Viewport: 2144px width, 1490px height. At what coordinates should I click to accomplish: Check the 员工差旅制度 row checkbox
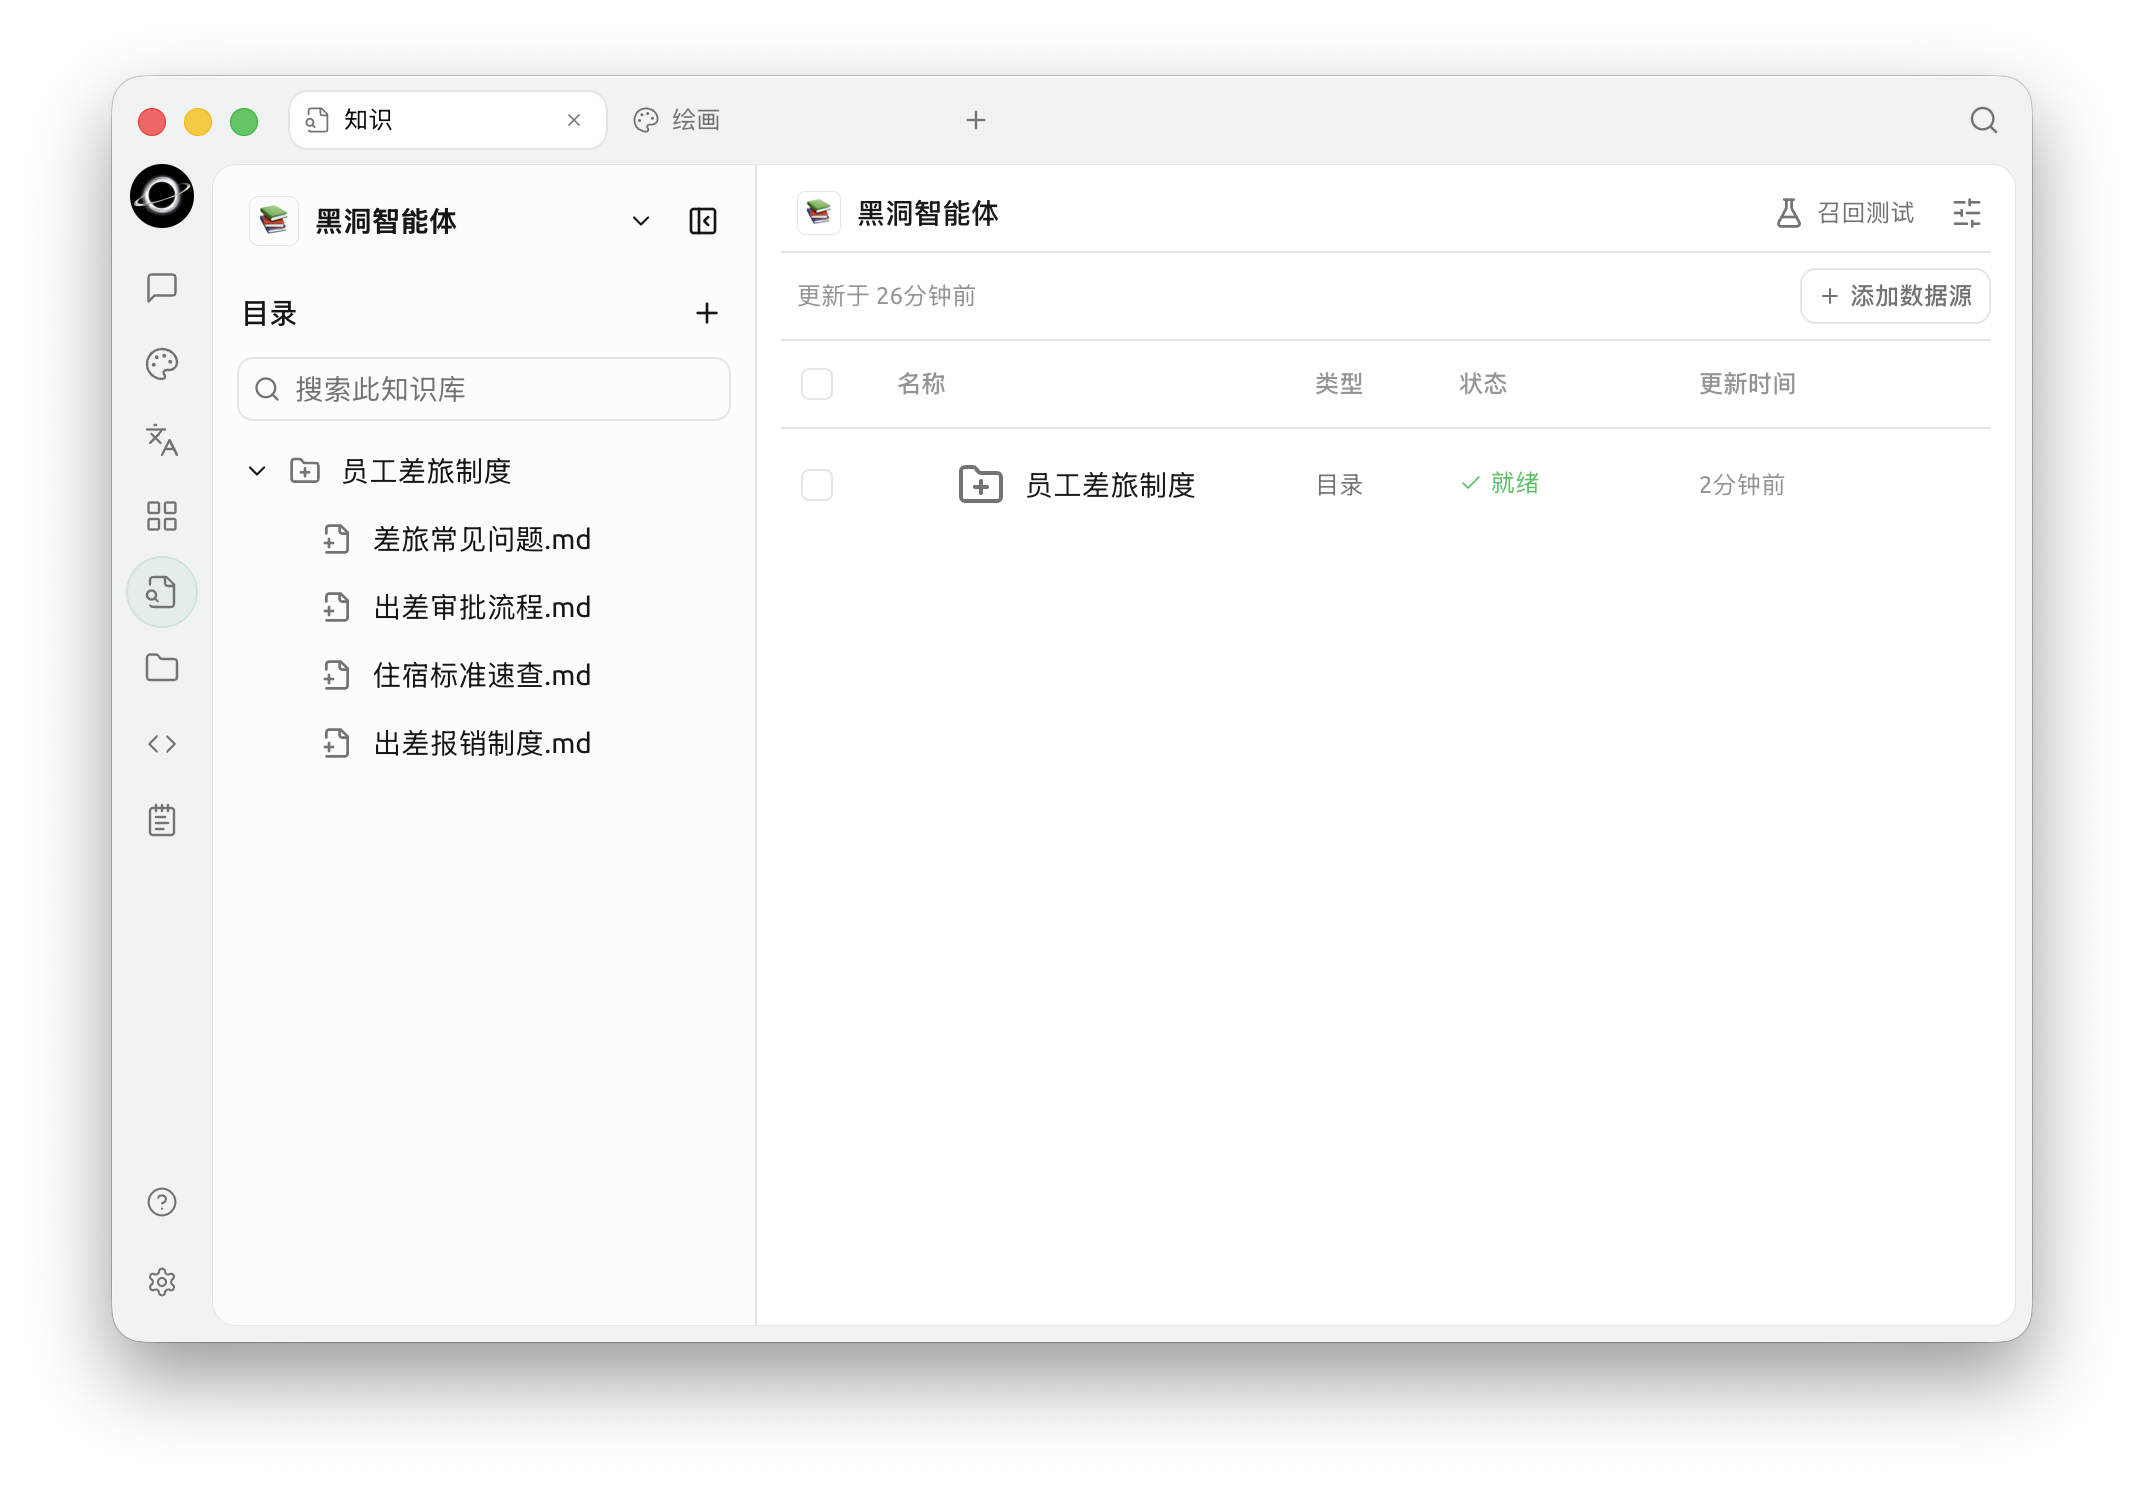[817, 485]
